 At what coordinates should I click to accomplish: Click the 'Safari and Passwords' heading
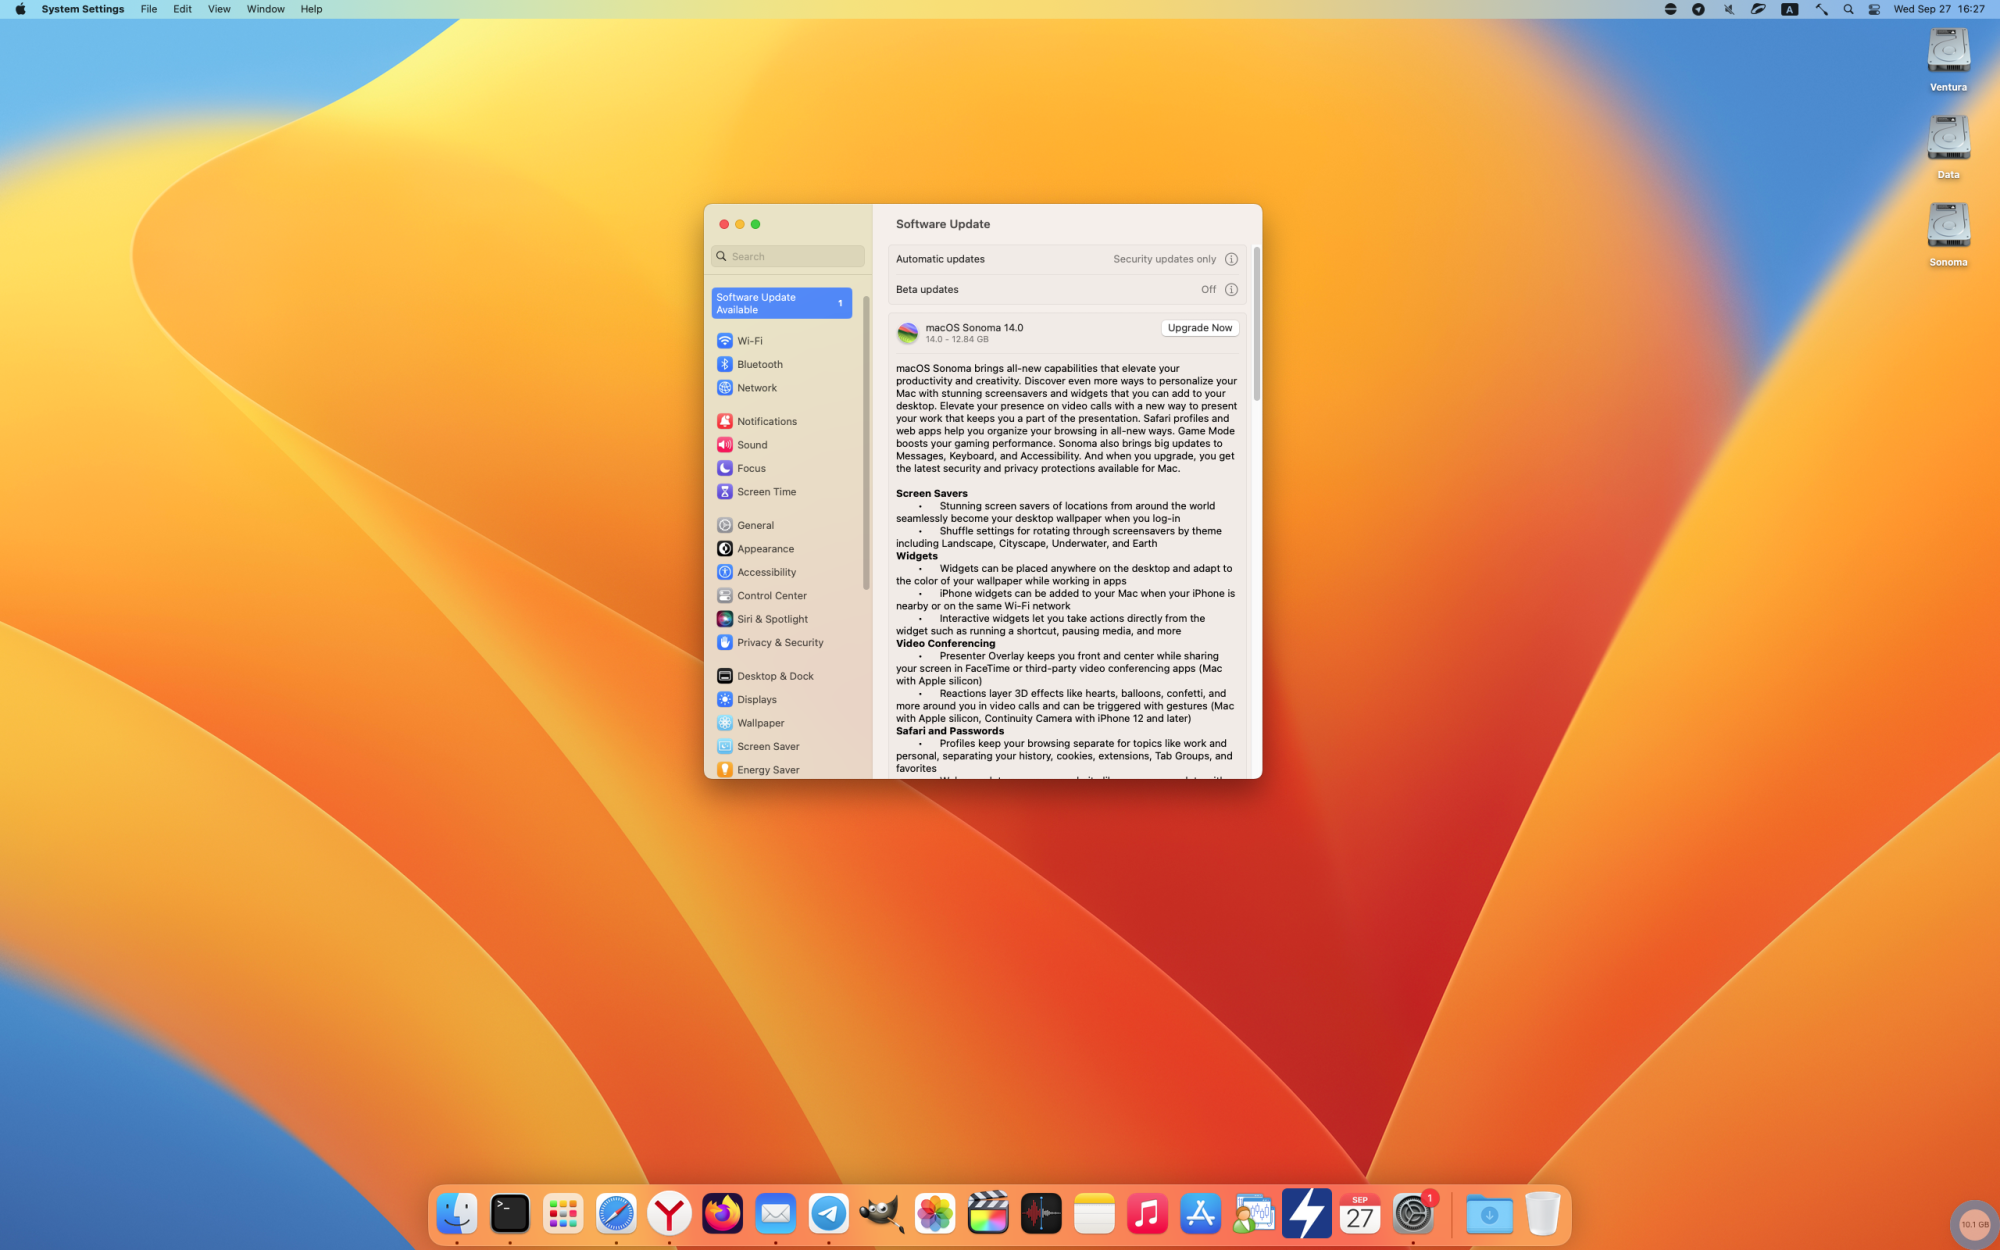point(950,731)
